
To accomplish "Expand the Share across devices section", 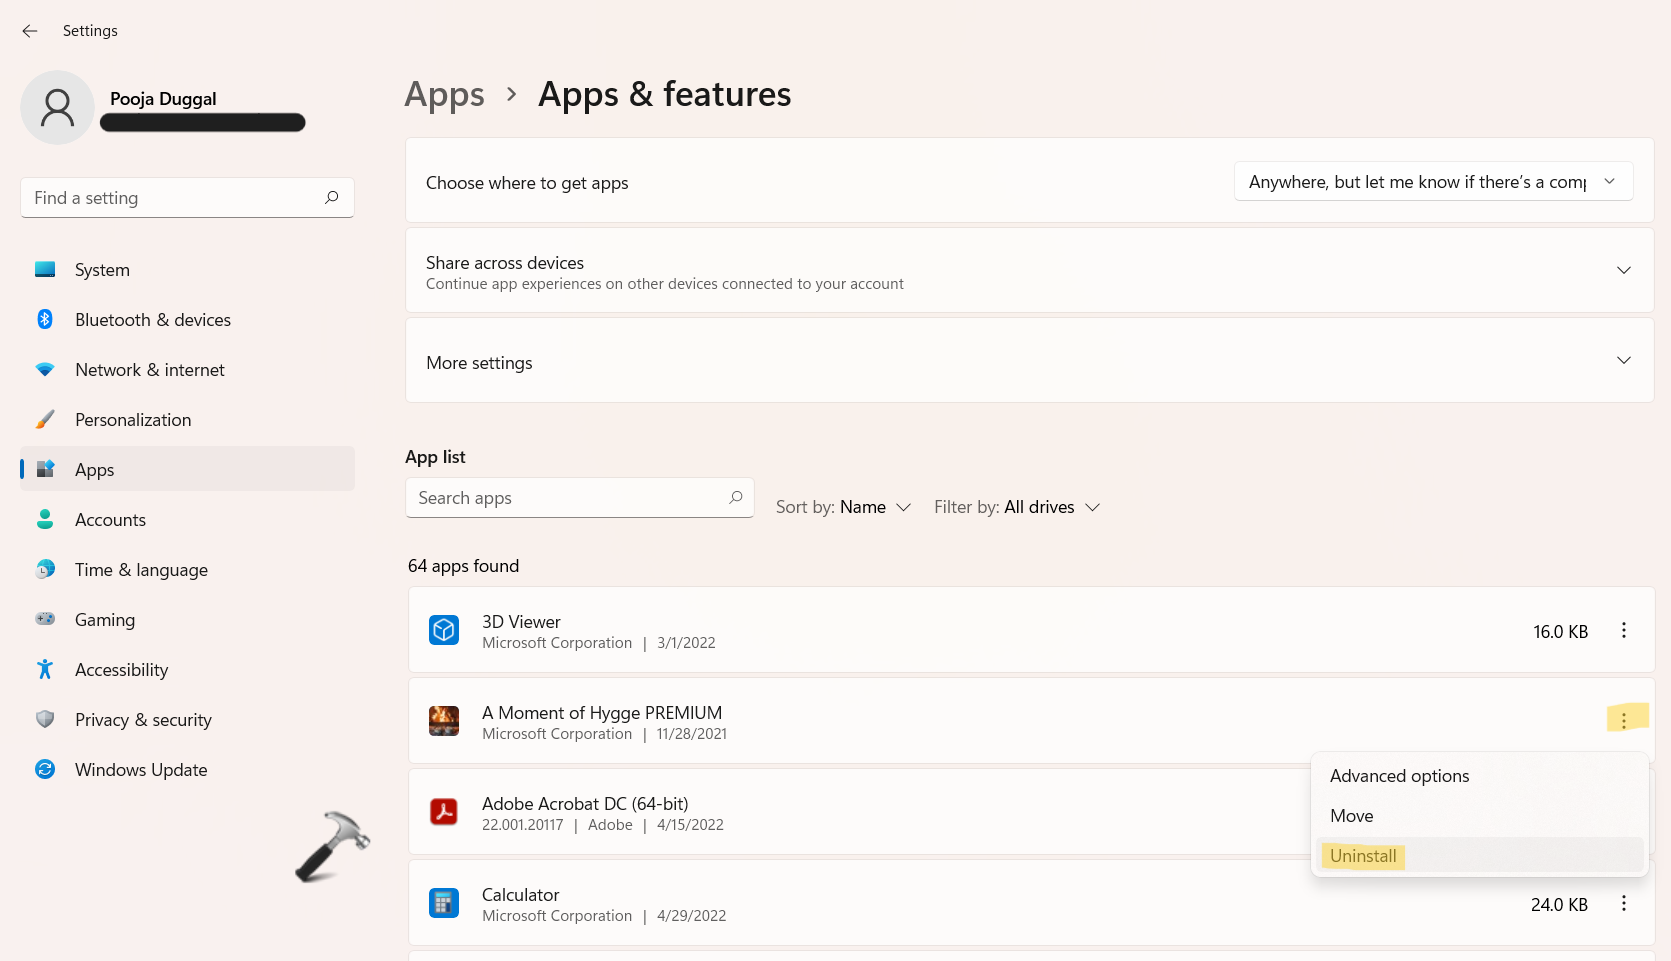I will coord(1623,271).
